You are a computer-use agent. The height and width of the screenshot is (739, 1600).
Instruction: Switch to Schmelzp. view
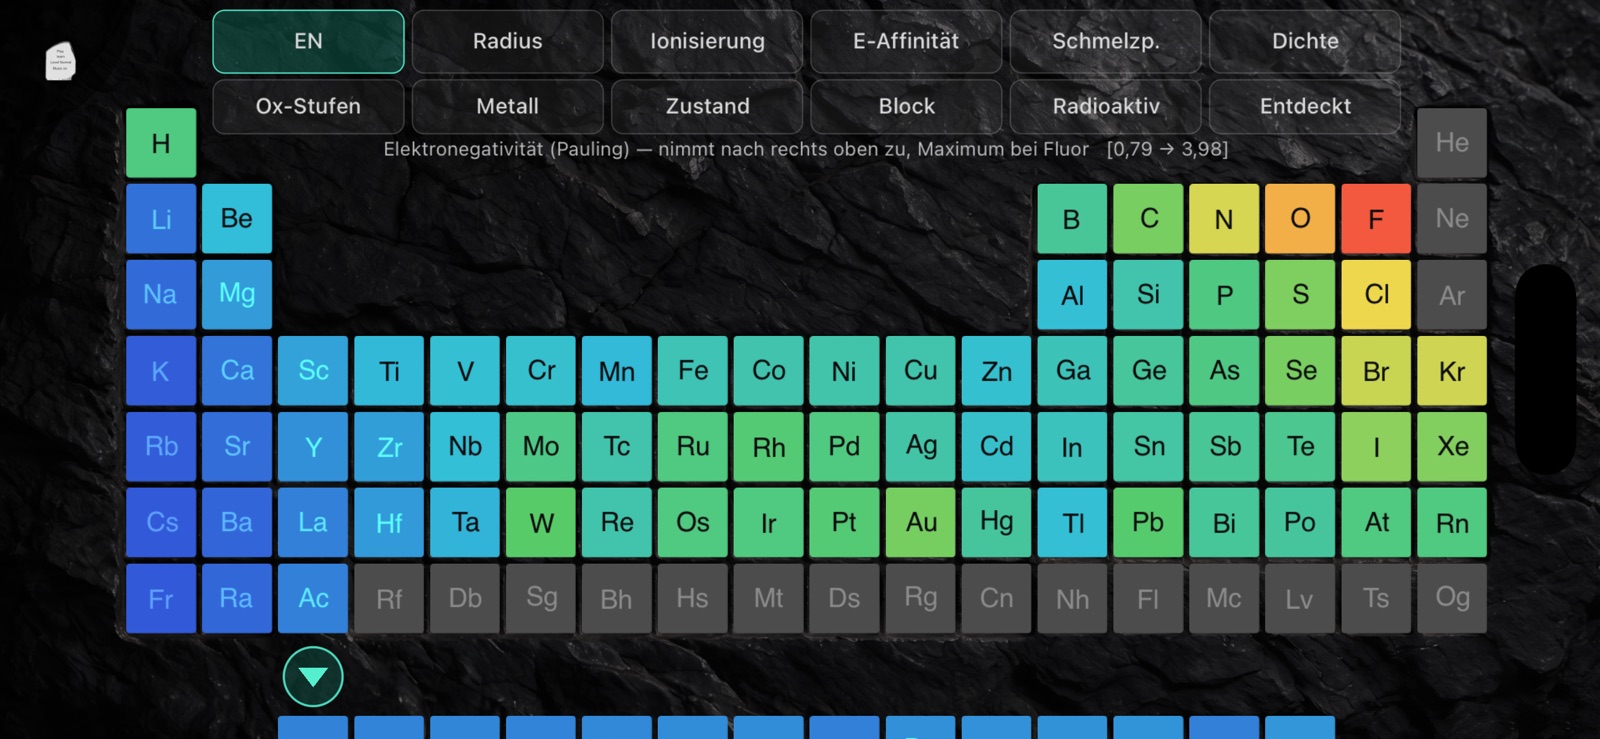tap(1106, 41)
